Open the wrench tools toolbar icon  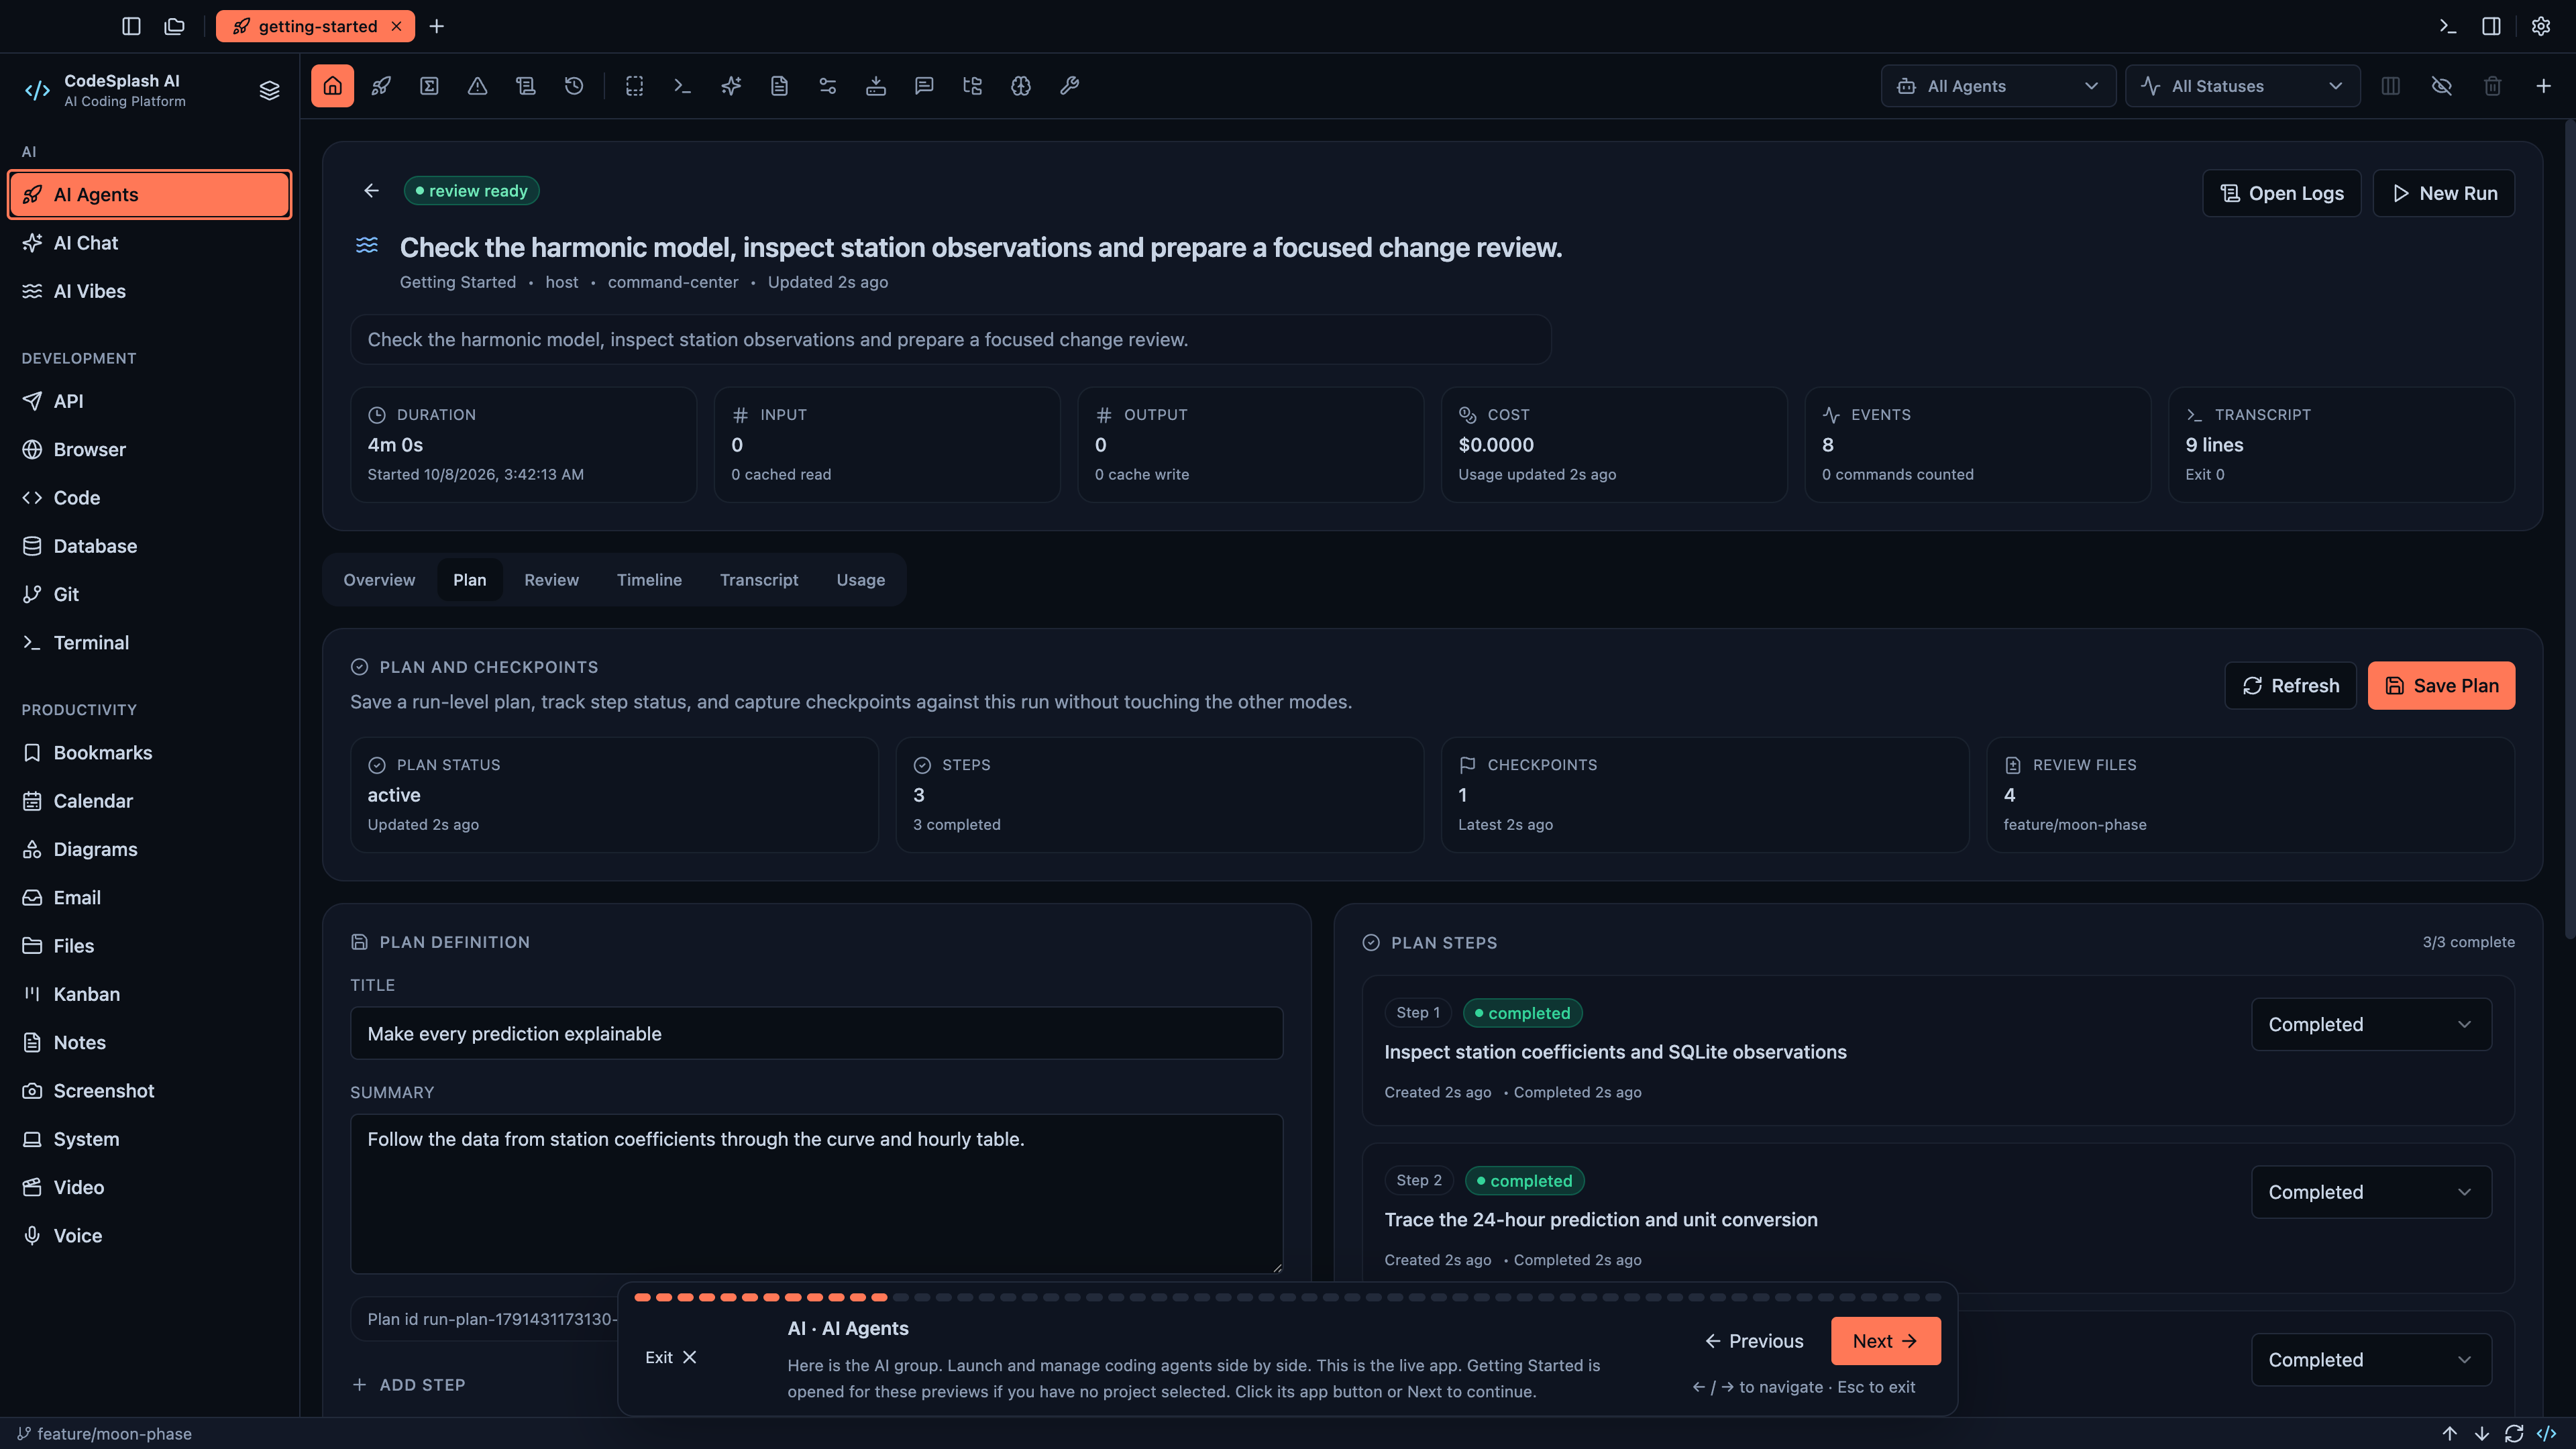[x=1069, y=86]
